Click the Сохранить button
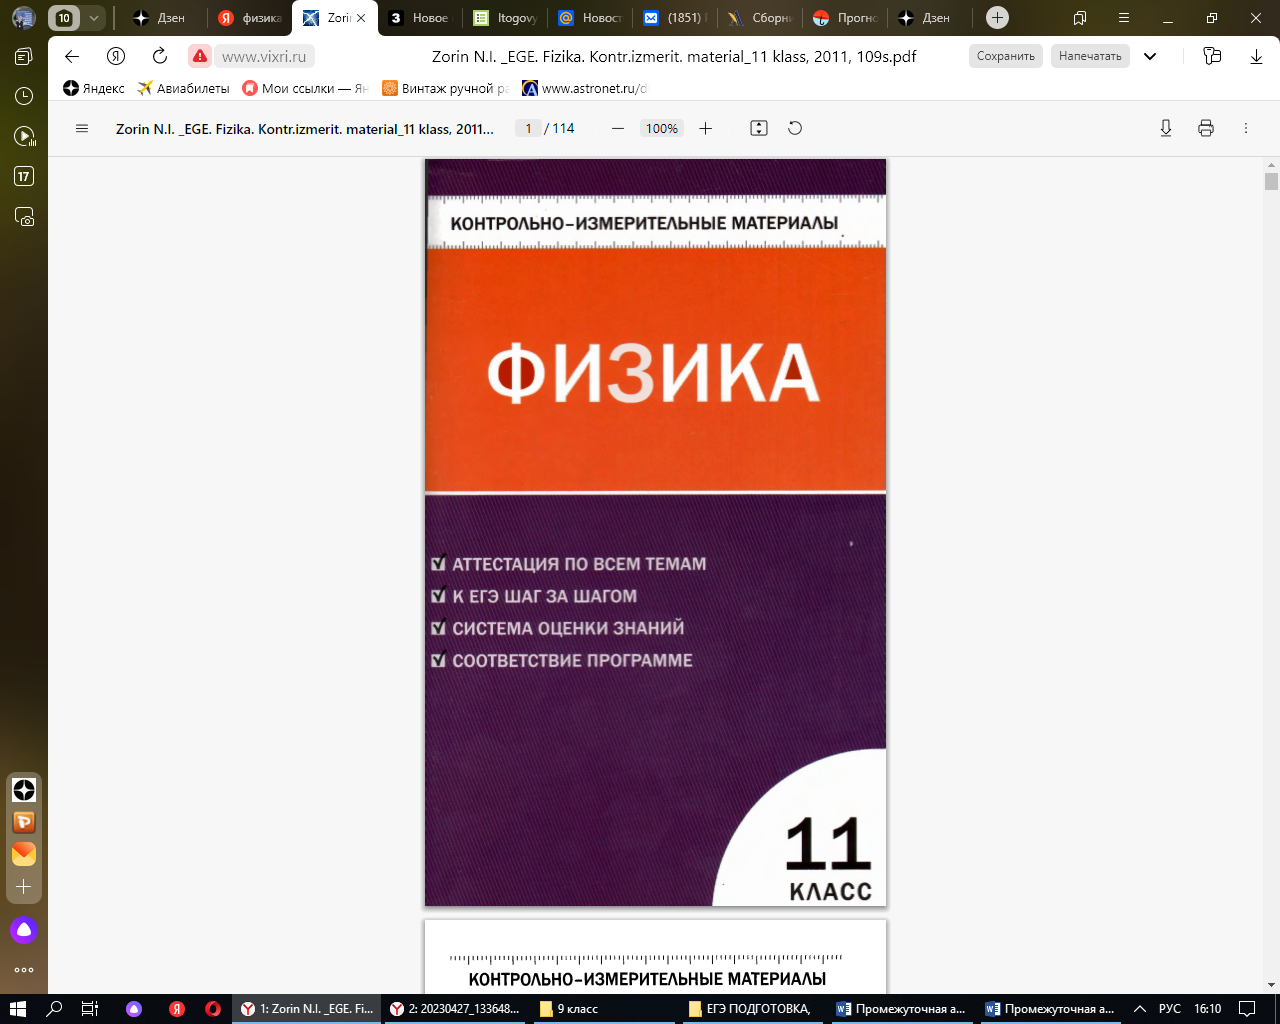The width and height of the screenshot is (1280, 1024). pyautogui.click(x=1006, y=56)
